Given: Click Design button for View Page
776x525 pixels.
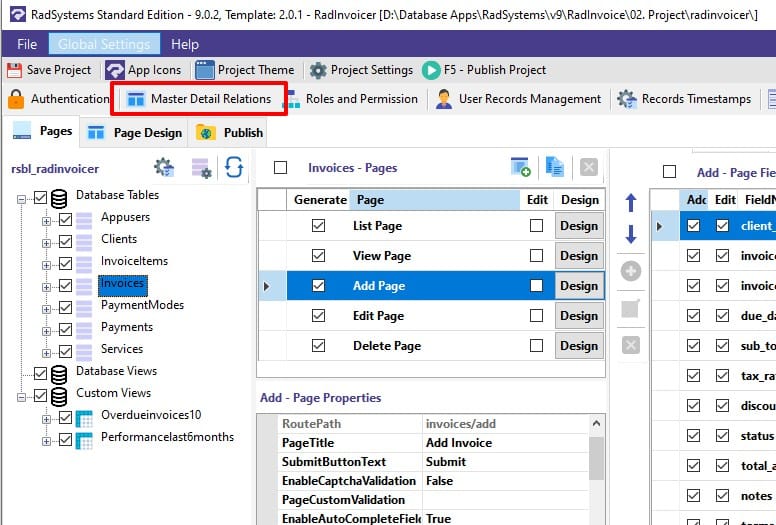Looking at the screenshot, I should (579, 256).
